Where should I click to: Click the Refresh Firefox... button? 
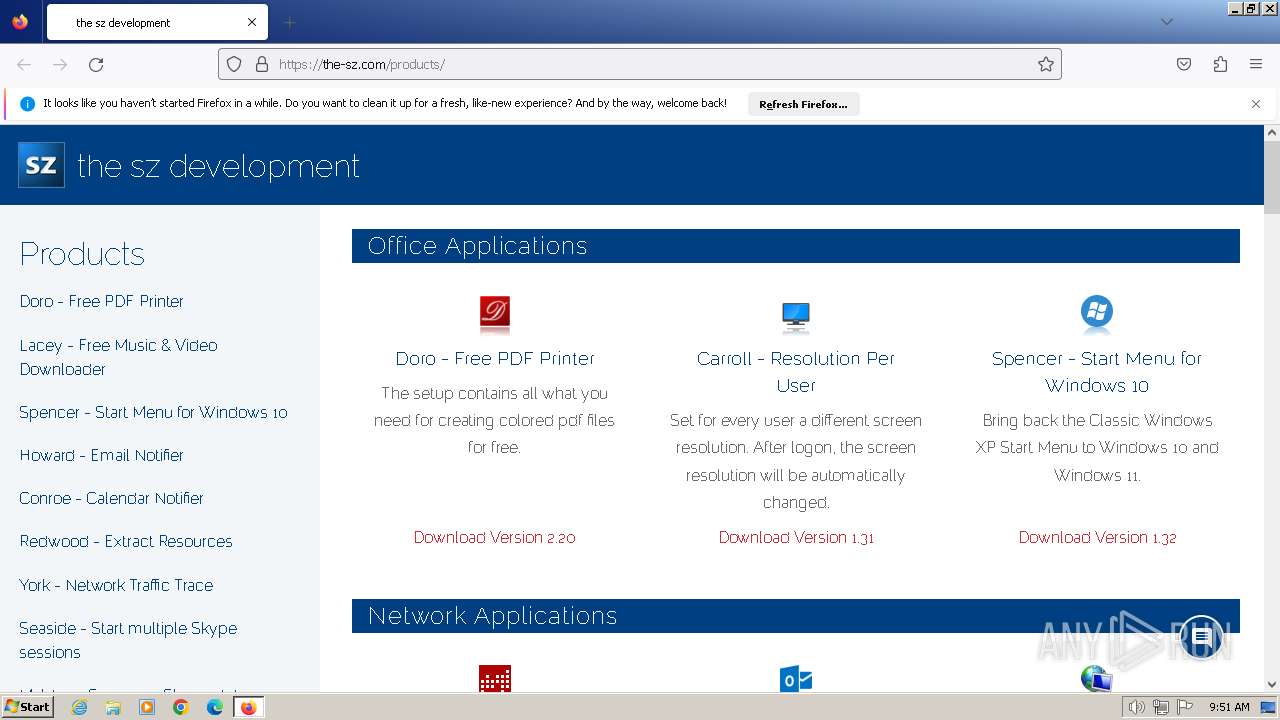(803, 104)
